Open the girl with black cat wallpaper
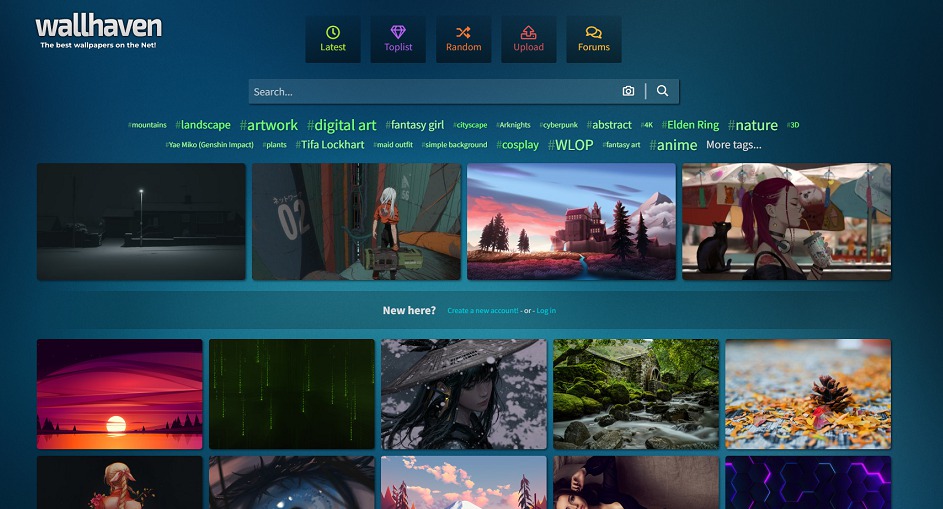This screenshot has height=509, width=943. point(787,221)
